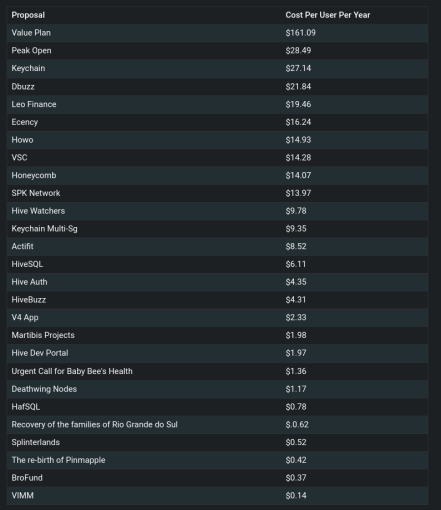The height and width of the screenshot is (510, 441).
Task: Select the Value Plan row
Action: (217, 33)
